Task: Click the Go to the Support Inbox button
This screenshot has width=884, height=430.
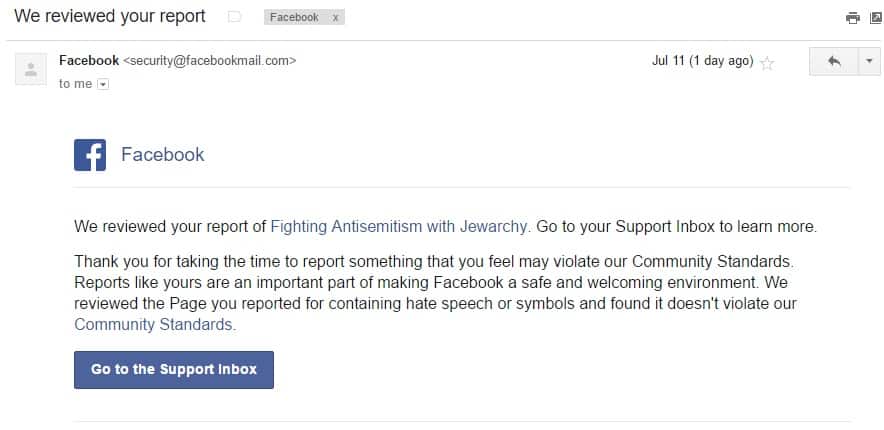Action: click(x=174, y=370)
